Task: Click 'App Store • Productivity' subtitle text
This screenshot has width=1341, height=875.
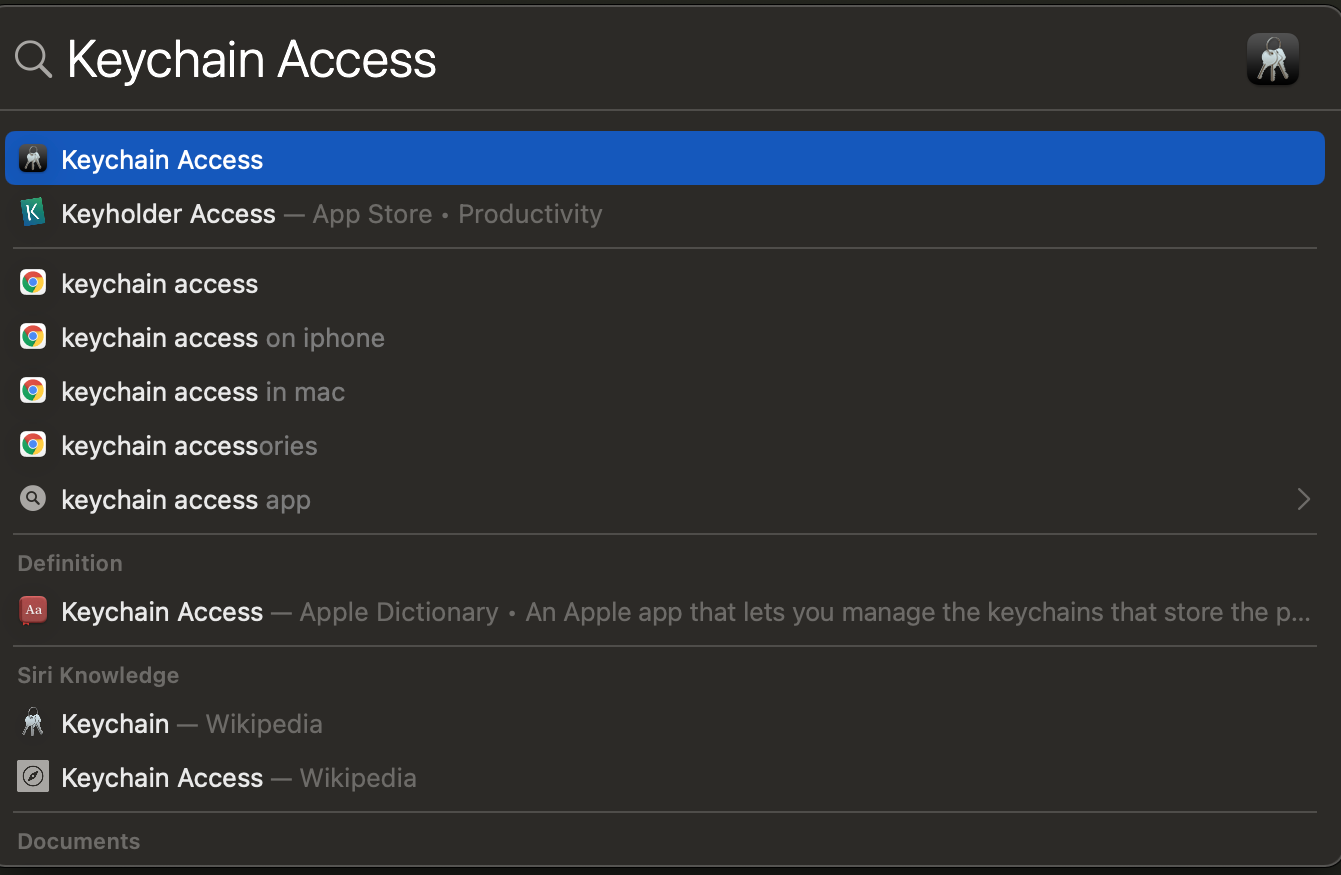Action: coord(457,214)
